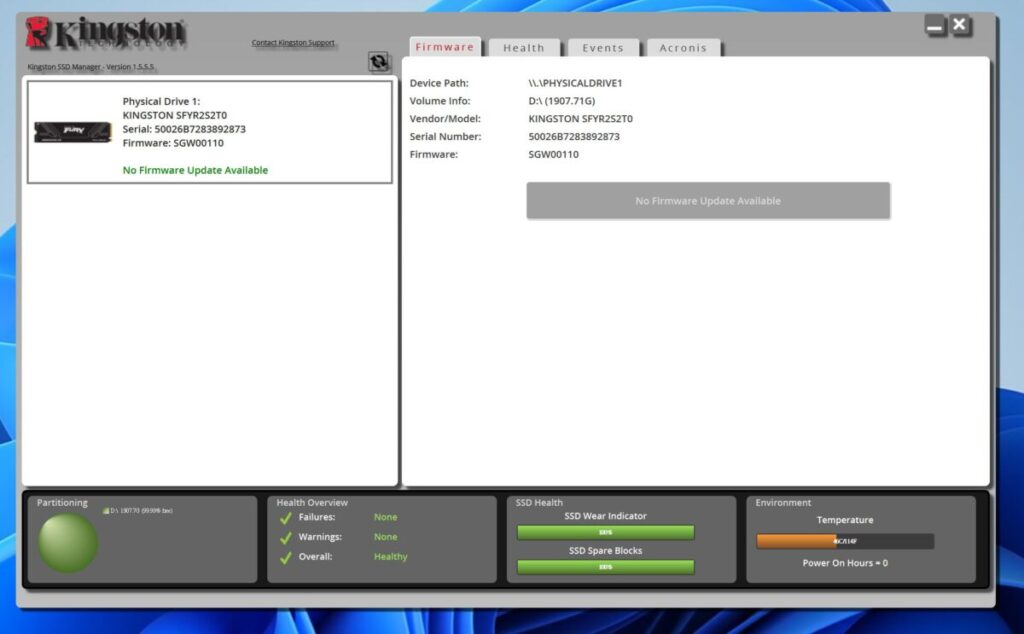Click the Serial line in drive list
This screenshot has width=1024, height=634.
pos(184,129)
